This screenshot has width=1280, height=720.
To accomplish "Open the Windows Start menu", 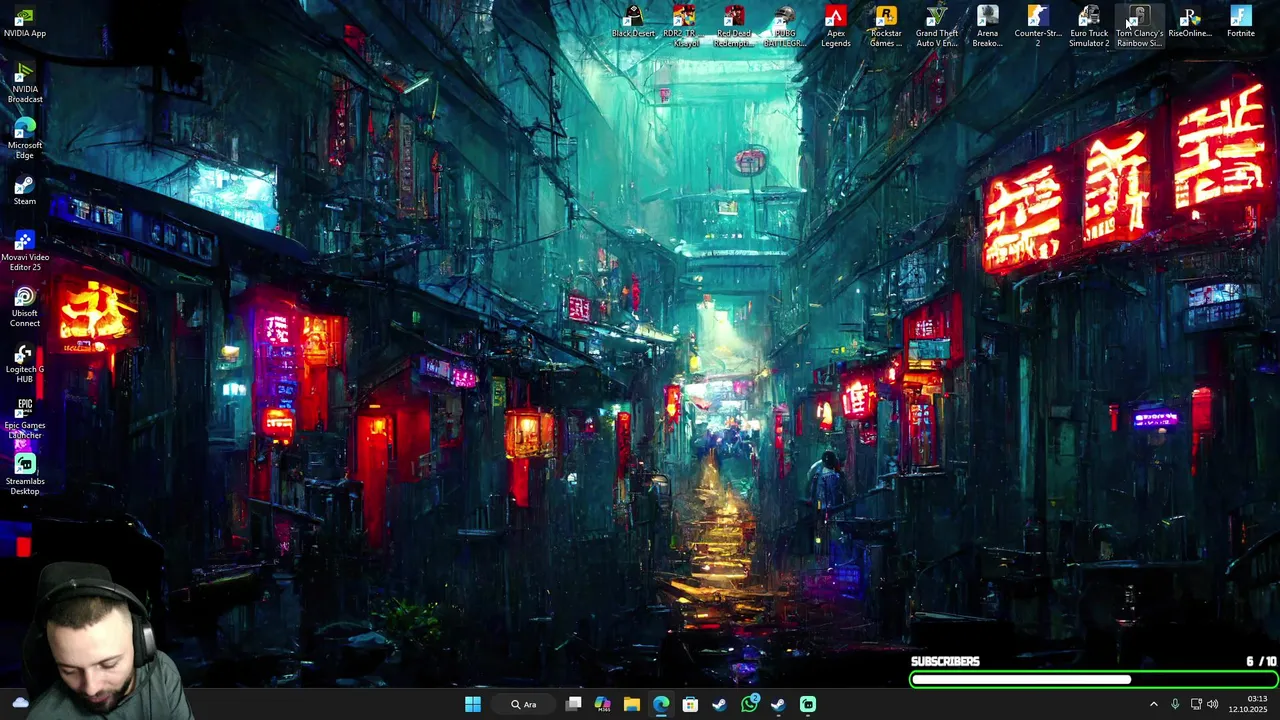I will [x=473, y=704].
